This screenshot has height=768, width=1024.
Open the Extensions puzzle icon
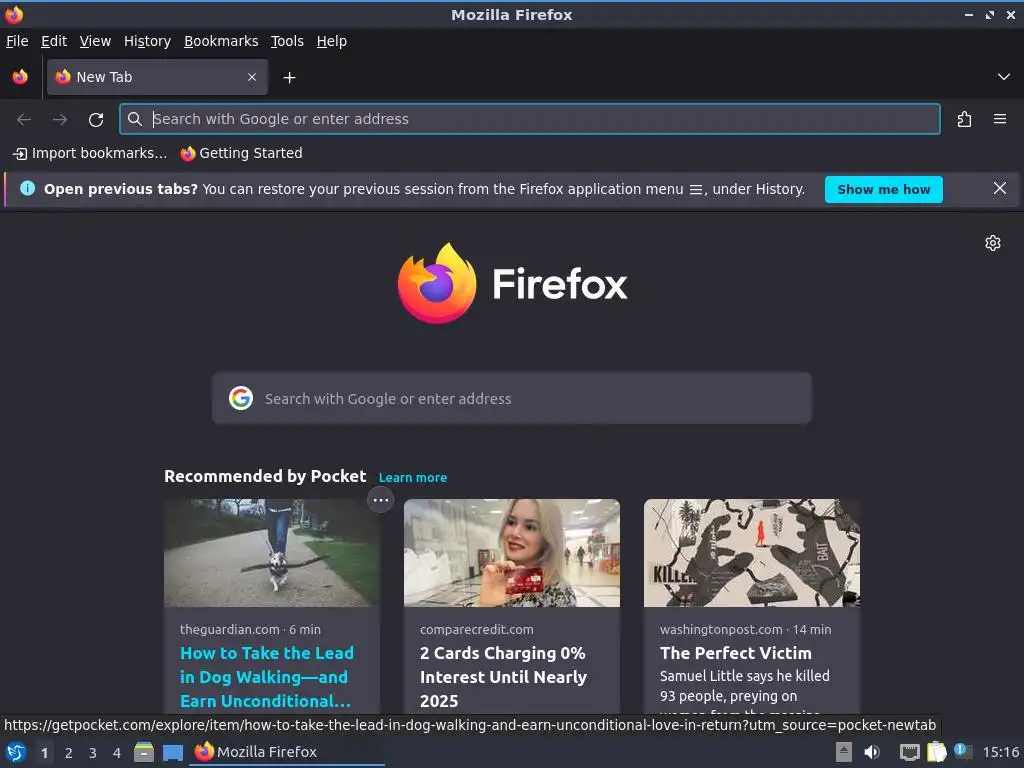pos(965,119)
